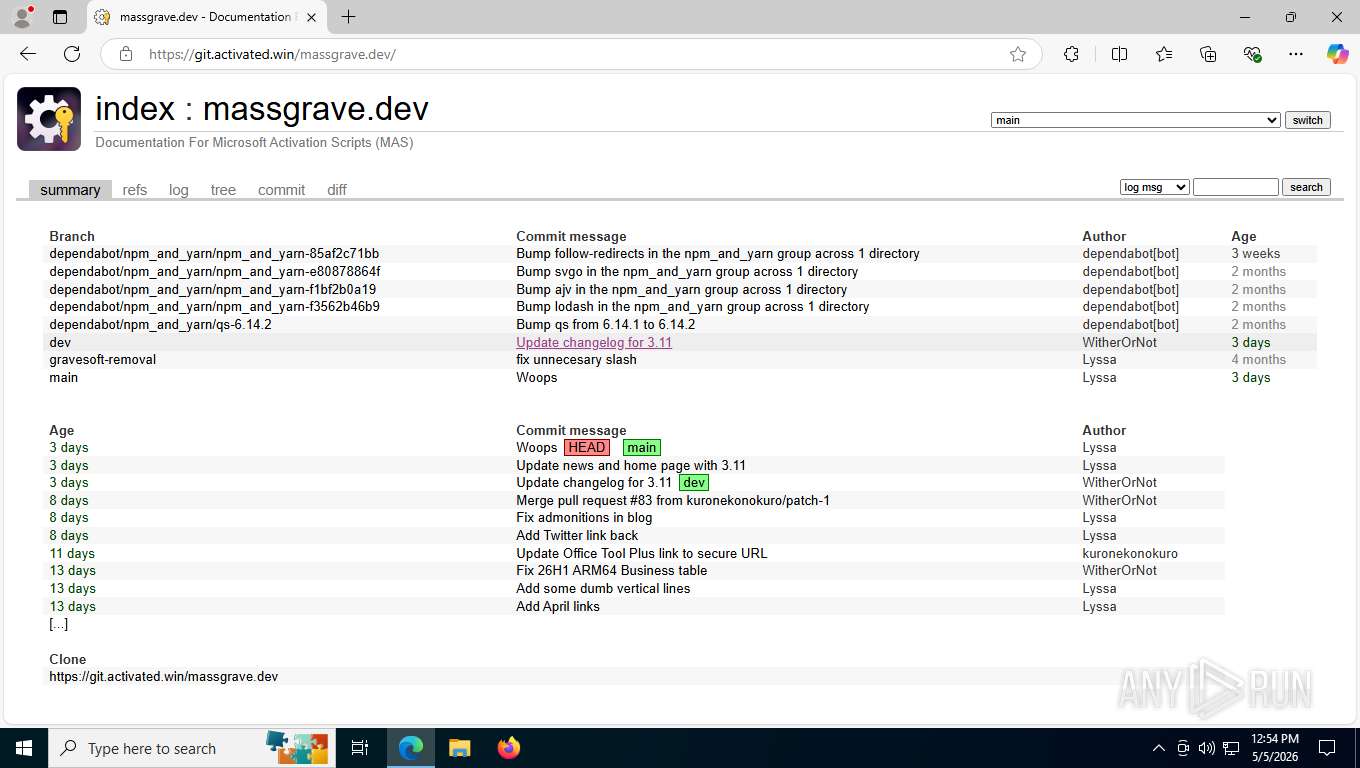This screenshot has width=1360, height=768.
Task: Click the search button
Action: (x=1306, y=187)
